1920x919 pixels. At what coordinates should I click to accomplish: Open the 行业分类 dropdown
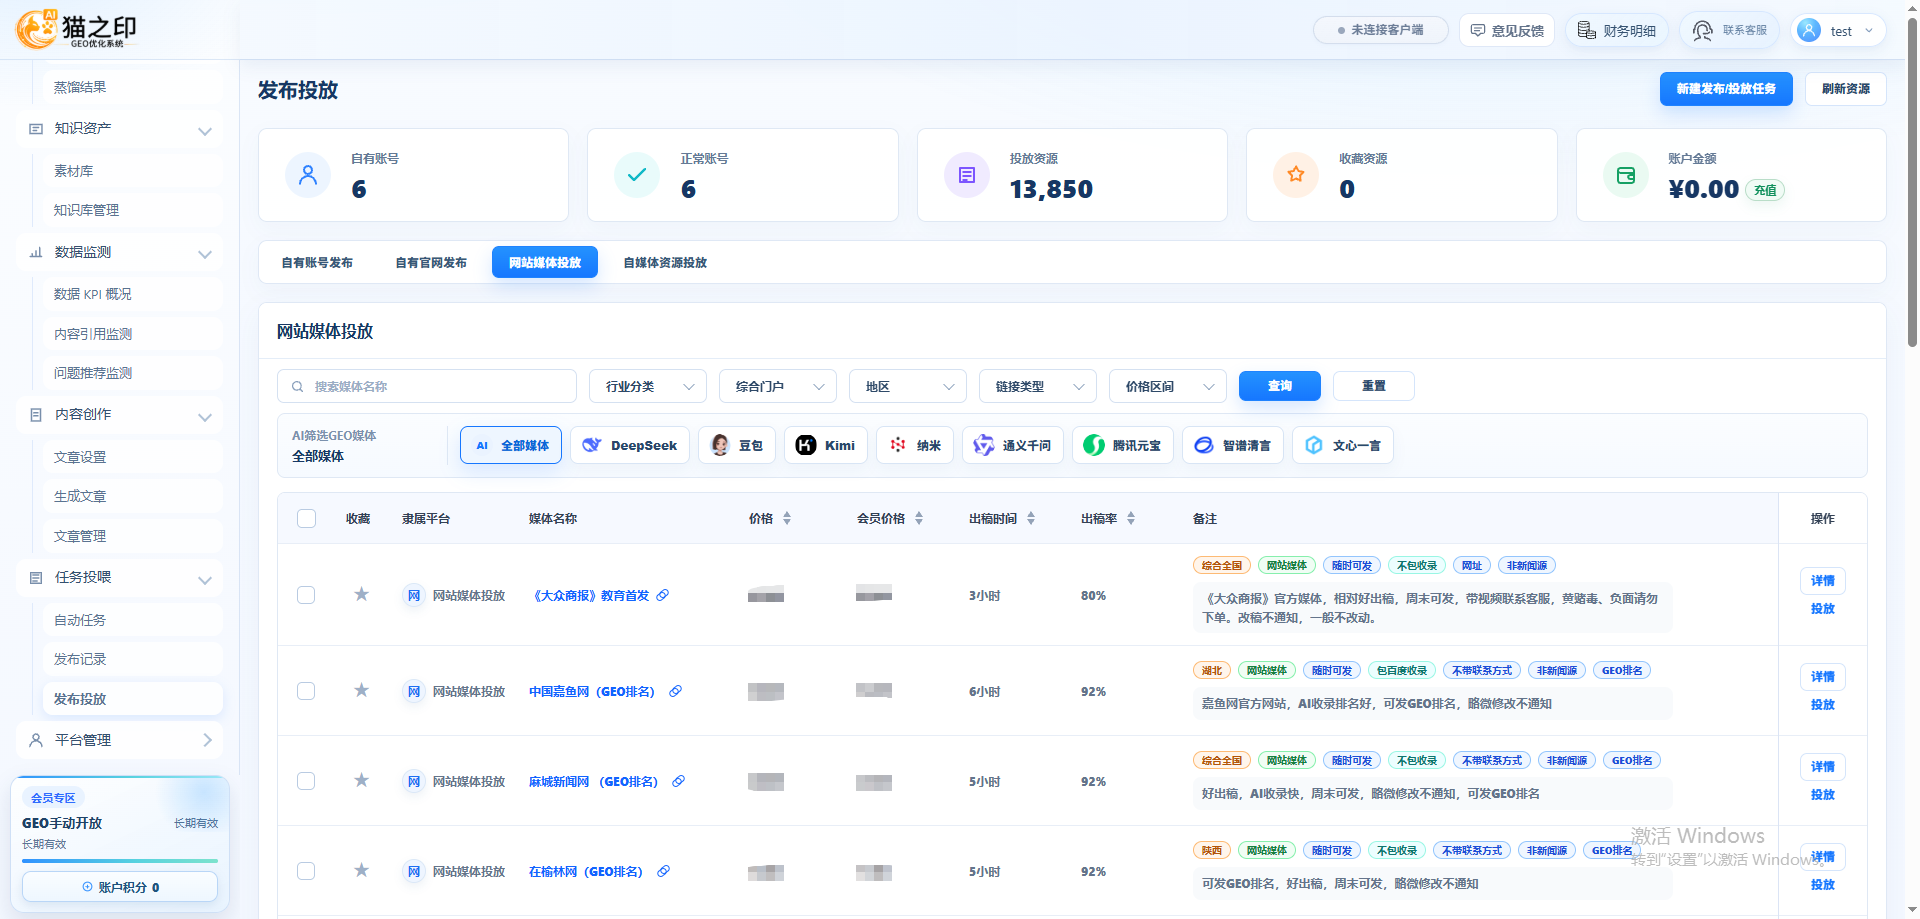coord(648,386)
